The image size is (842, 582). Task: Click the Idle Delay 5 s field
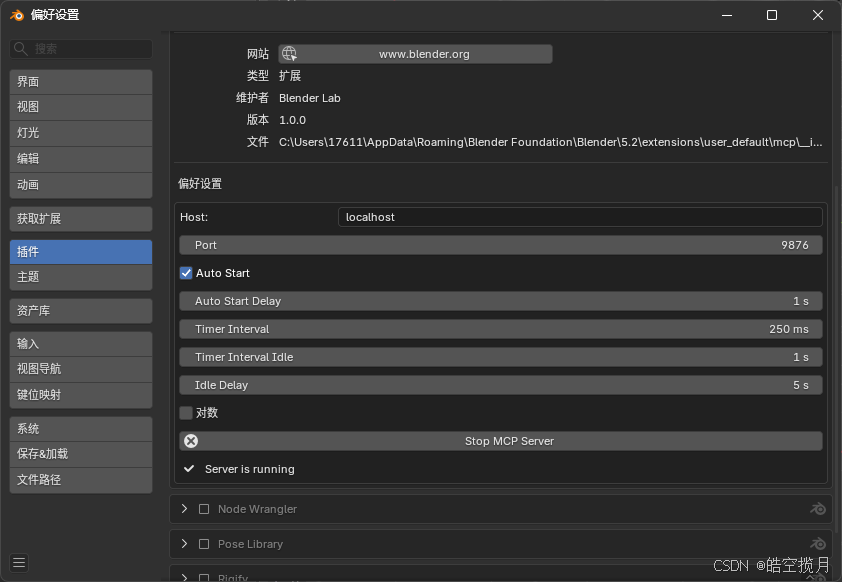(x=501, y=384)
